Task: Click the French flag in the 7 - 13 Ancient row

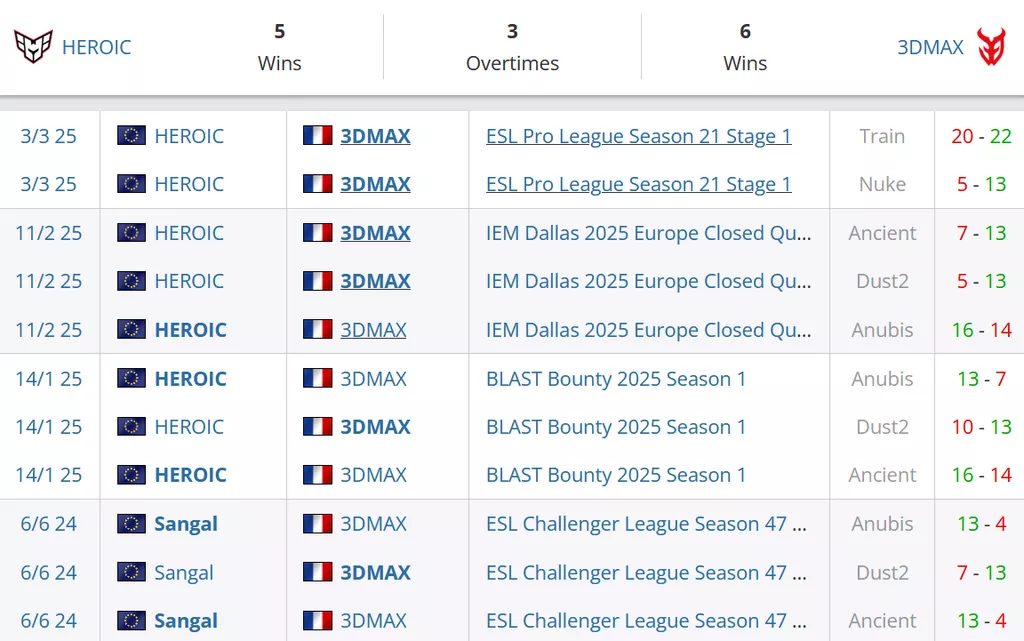Action: tap(317, 232)
